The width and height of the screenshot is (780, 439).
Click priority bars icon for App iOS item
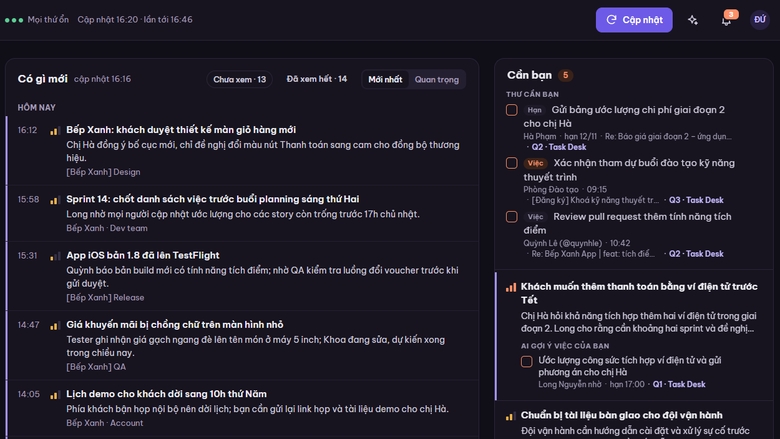coord(55,256)
